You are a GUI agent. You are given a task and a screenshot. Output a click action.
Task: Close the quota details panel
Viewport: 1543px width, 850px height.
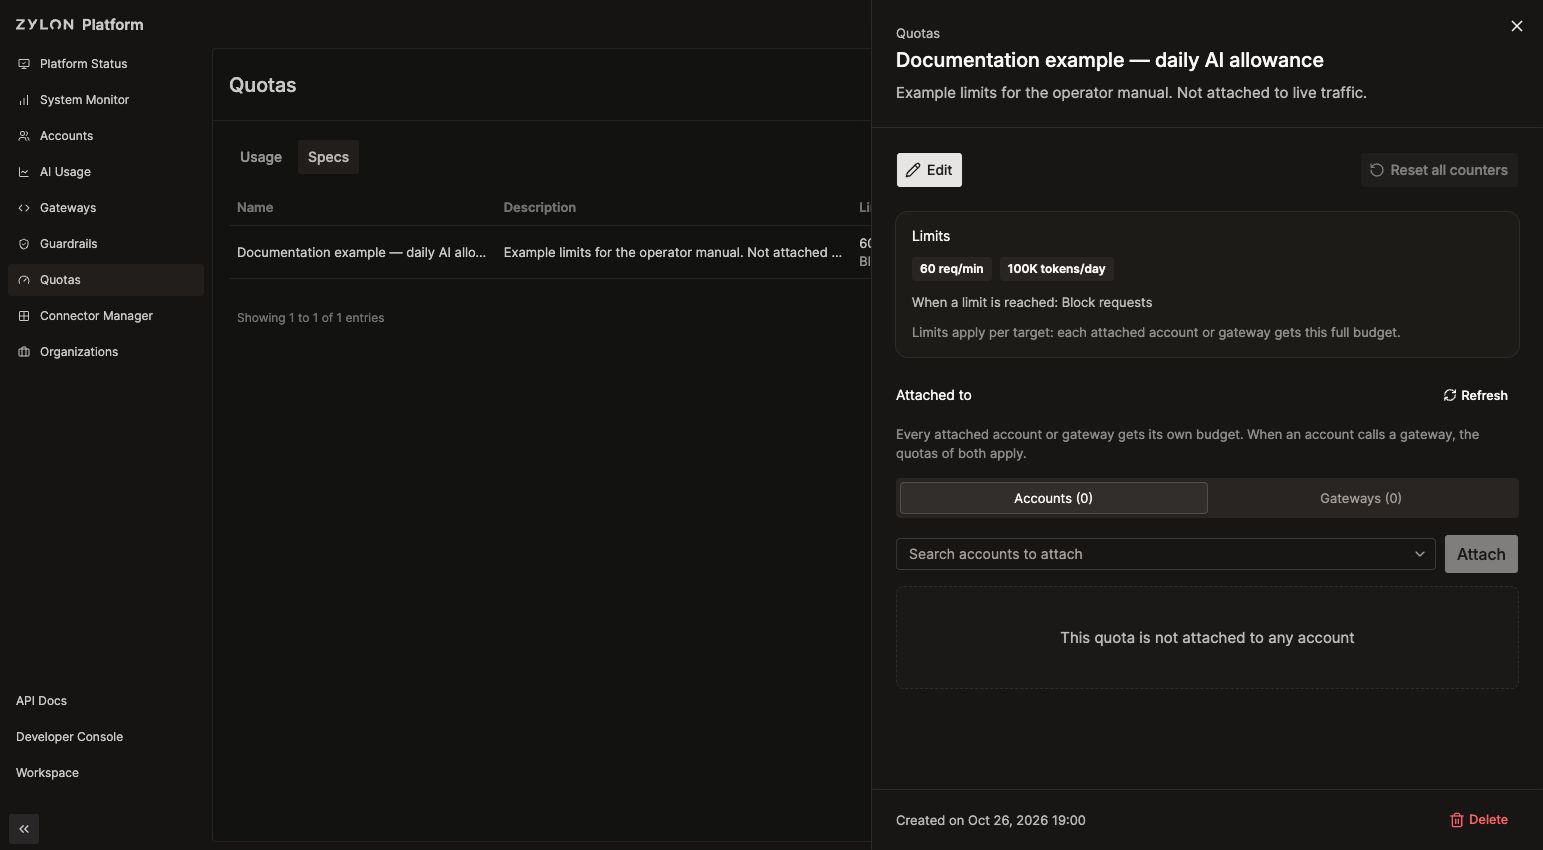[1517, 26]
